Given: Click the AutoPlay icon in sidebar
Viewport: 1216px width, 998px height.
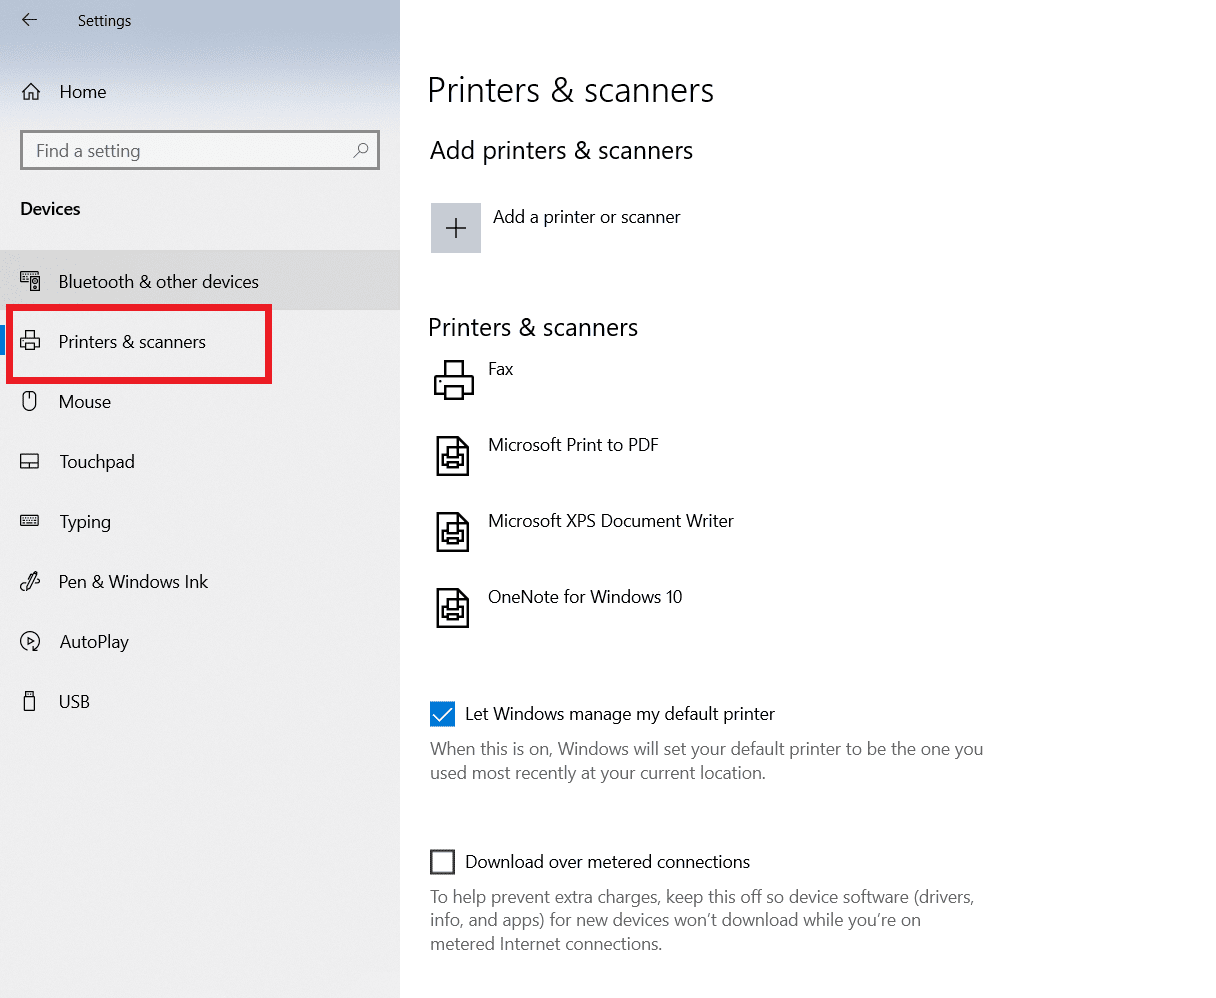Looking at the screenshot, I should click(30, 641).
